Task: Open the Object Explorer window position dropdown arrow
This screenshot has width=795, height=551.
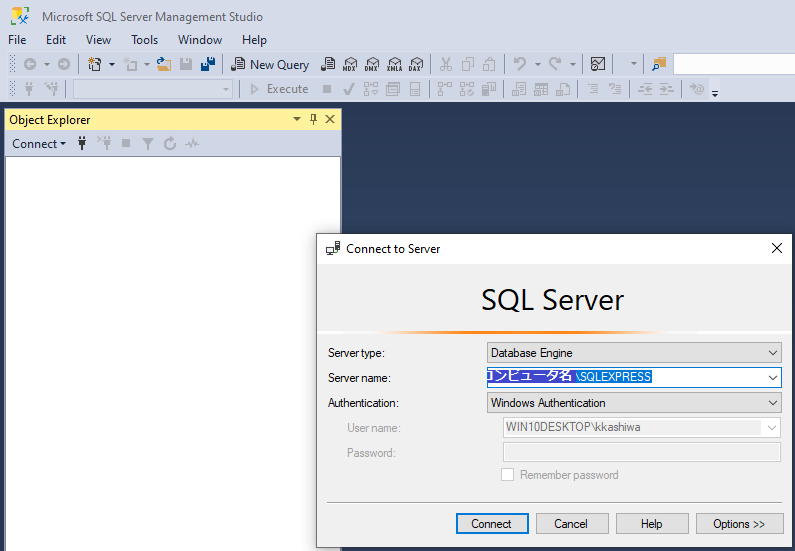Action: click(297, 119)
